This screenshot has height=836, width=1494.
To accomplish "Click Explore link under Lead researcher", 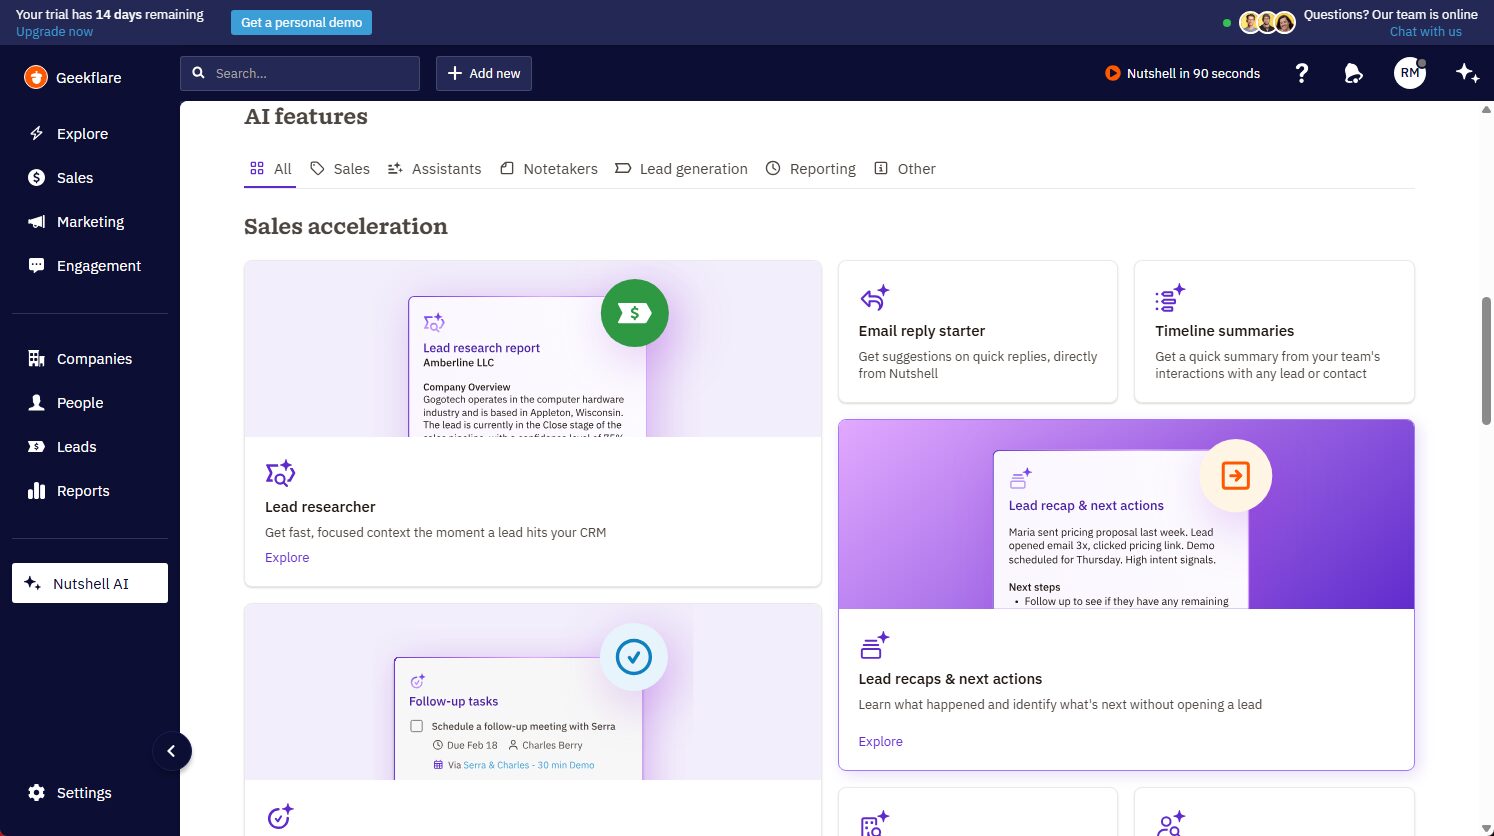I will (x=287, y=558).
